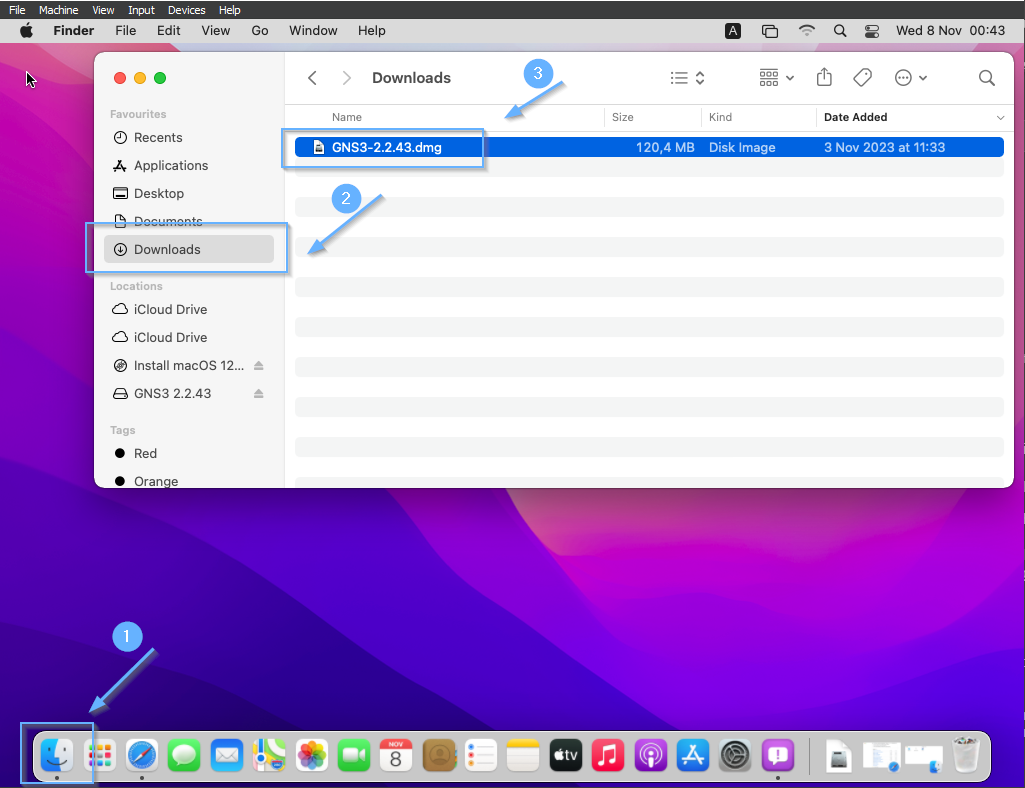
Task: Open the more actions ellipsis dropdown
Action: click(x=910, y=78)
